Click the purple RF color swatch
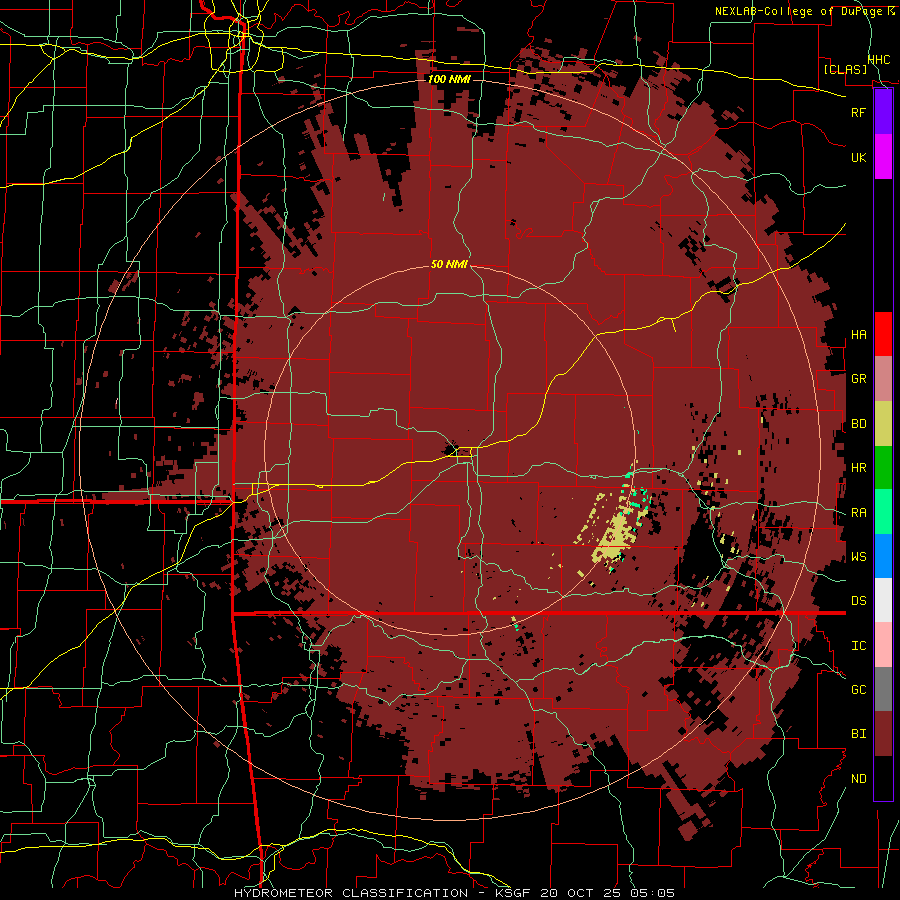 883,112
